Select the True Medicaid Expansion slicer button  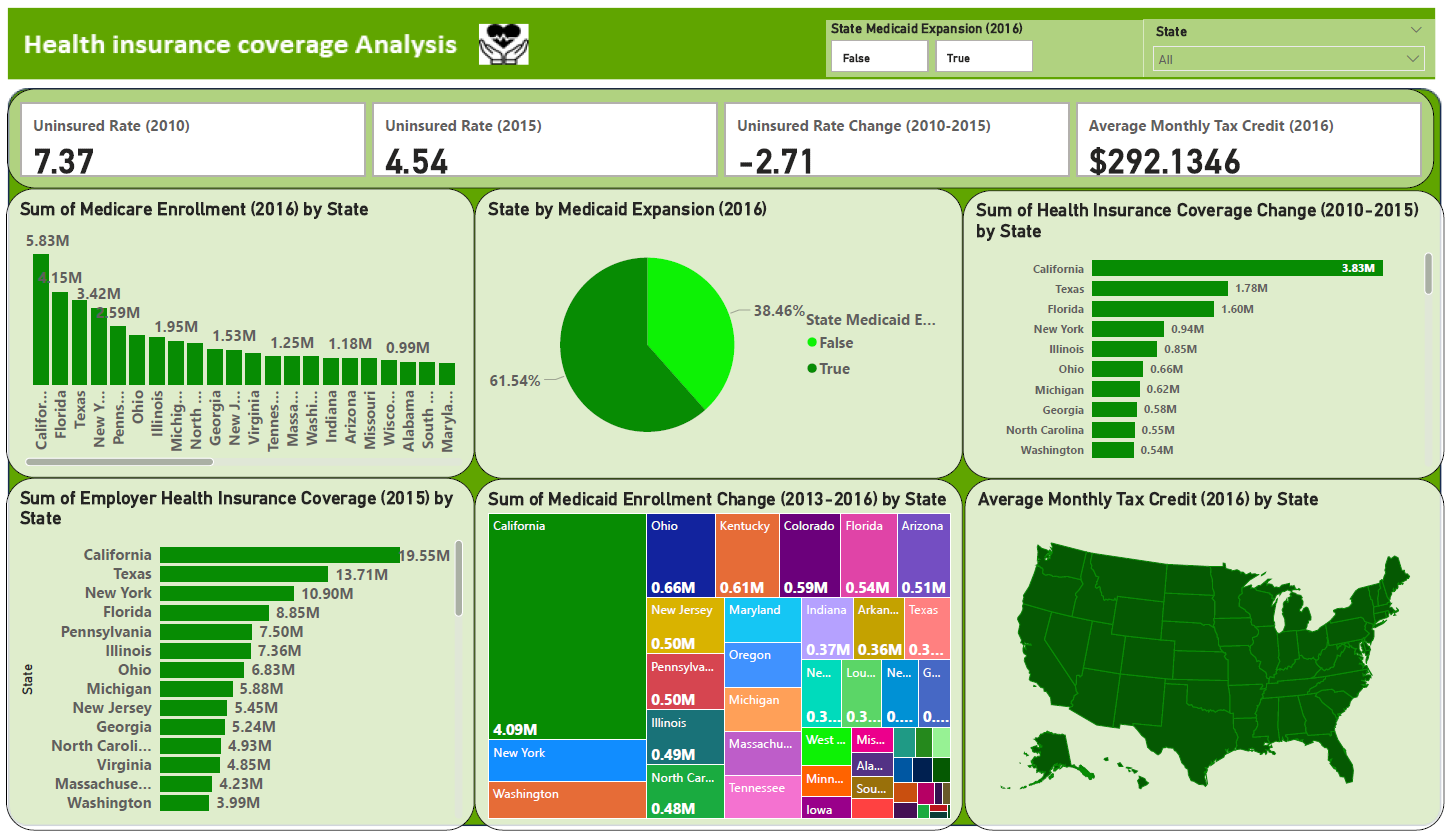click(x=983, y=58)
